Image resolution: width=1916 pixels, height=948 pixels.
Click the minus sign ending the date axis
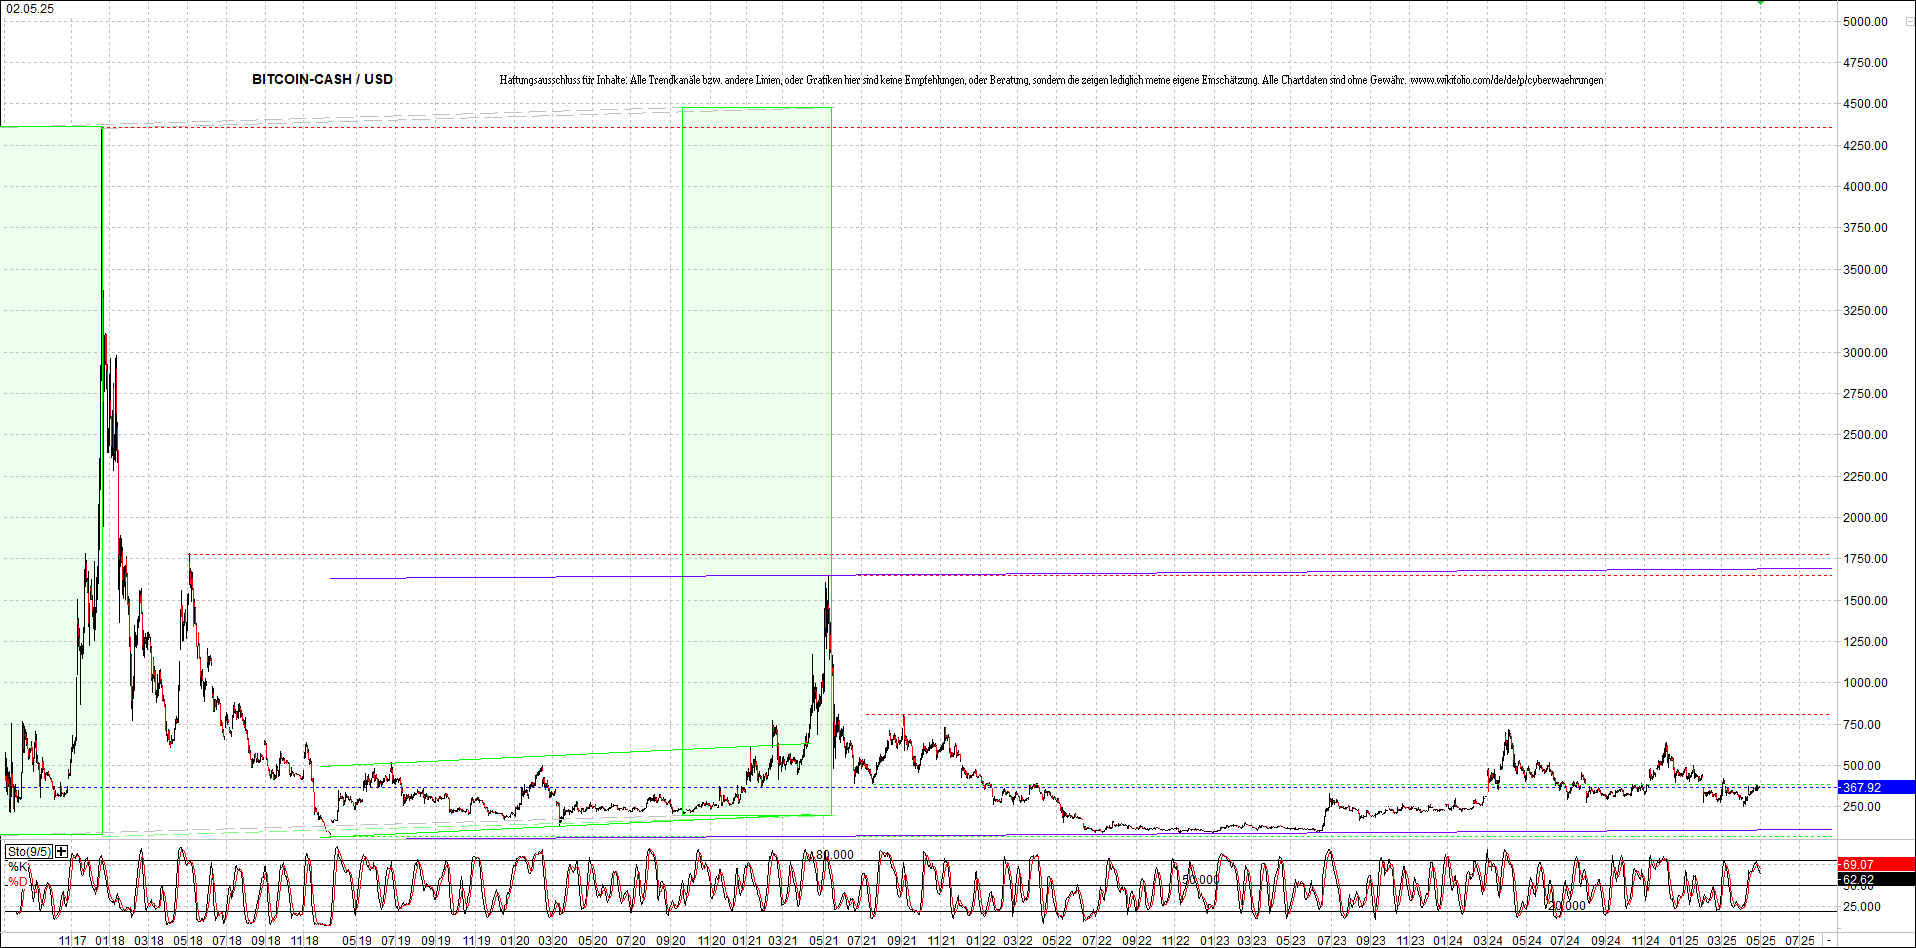[x=1829, y=940]
